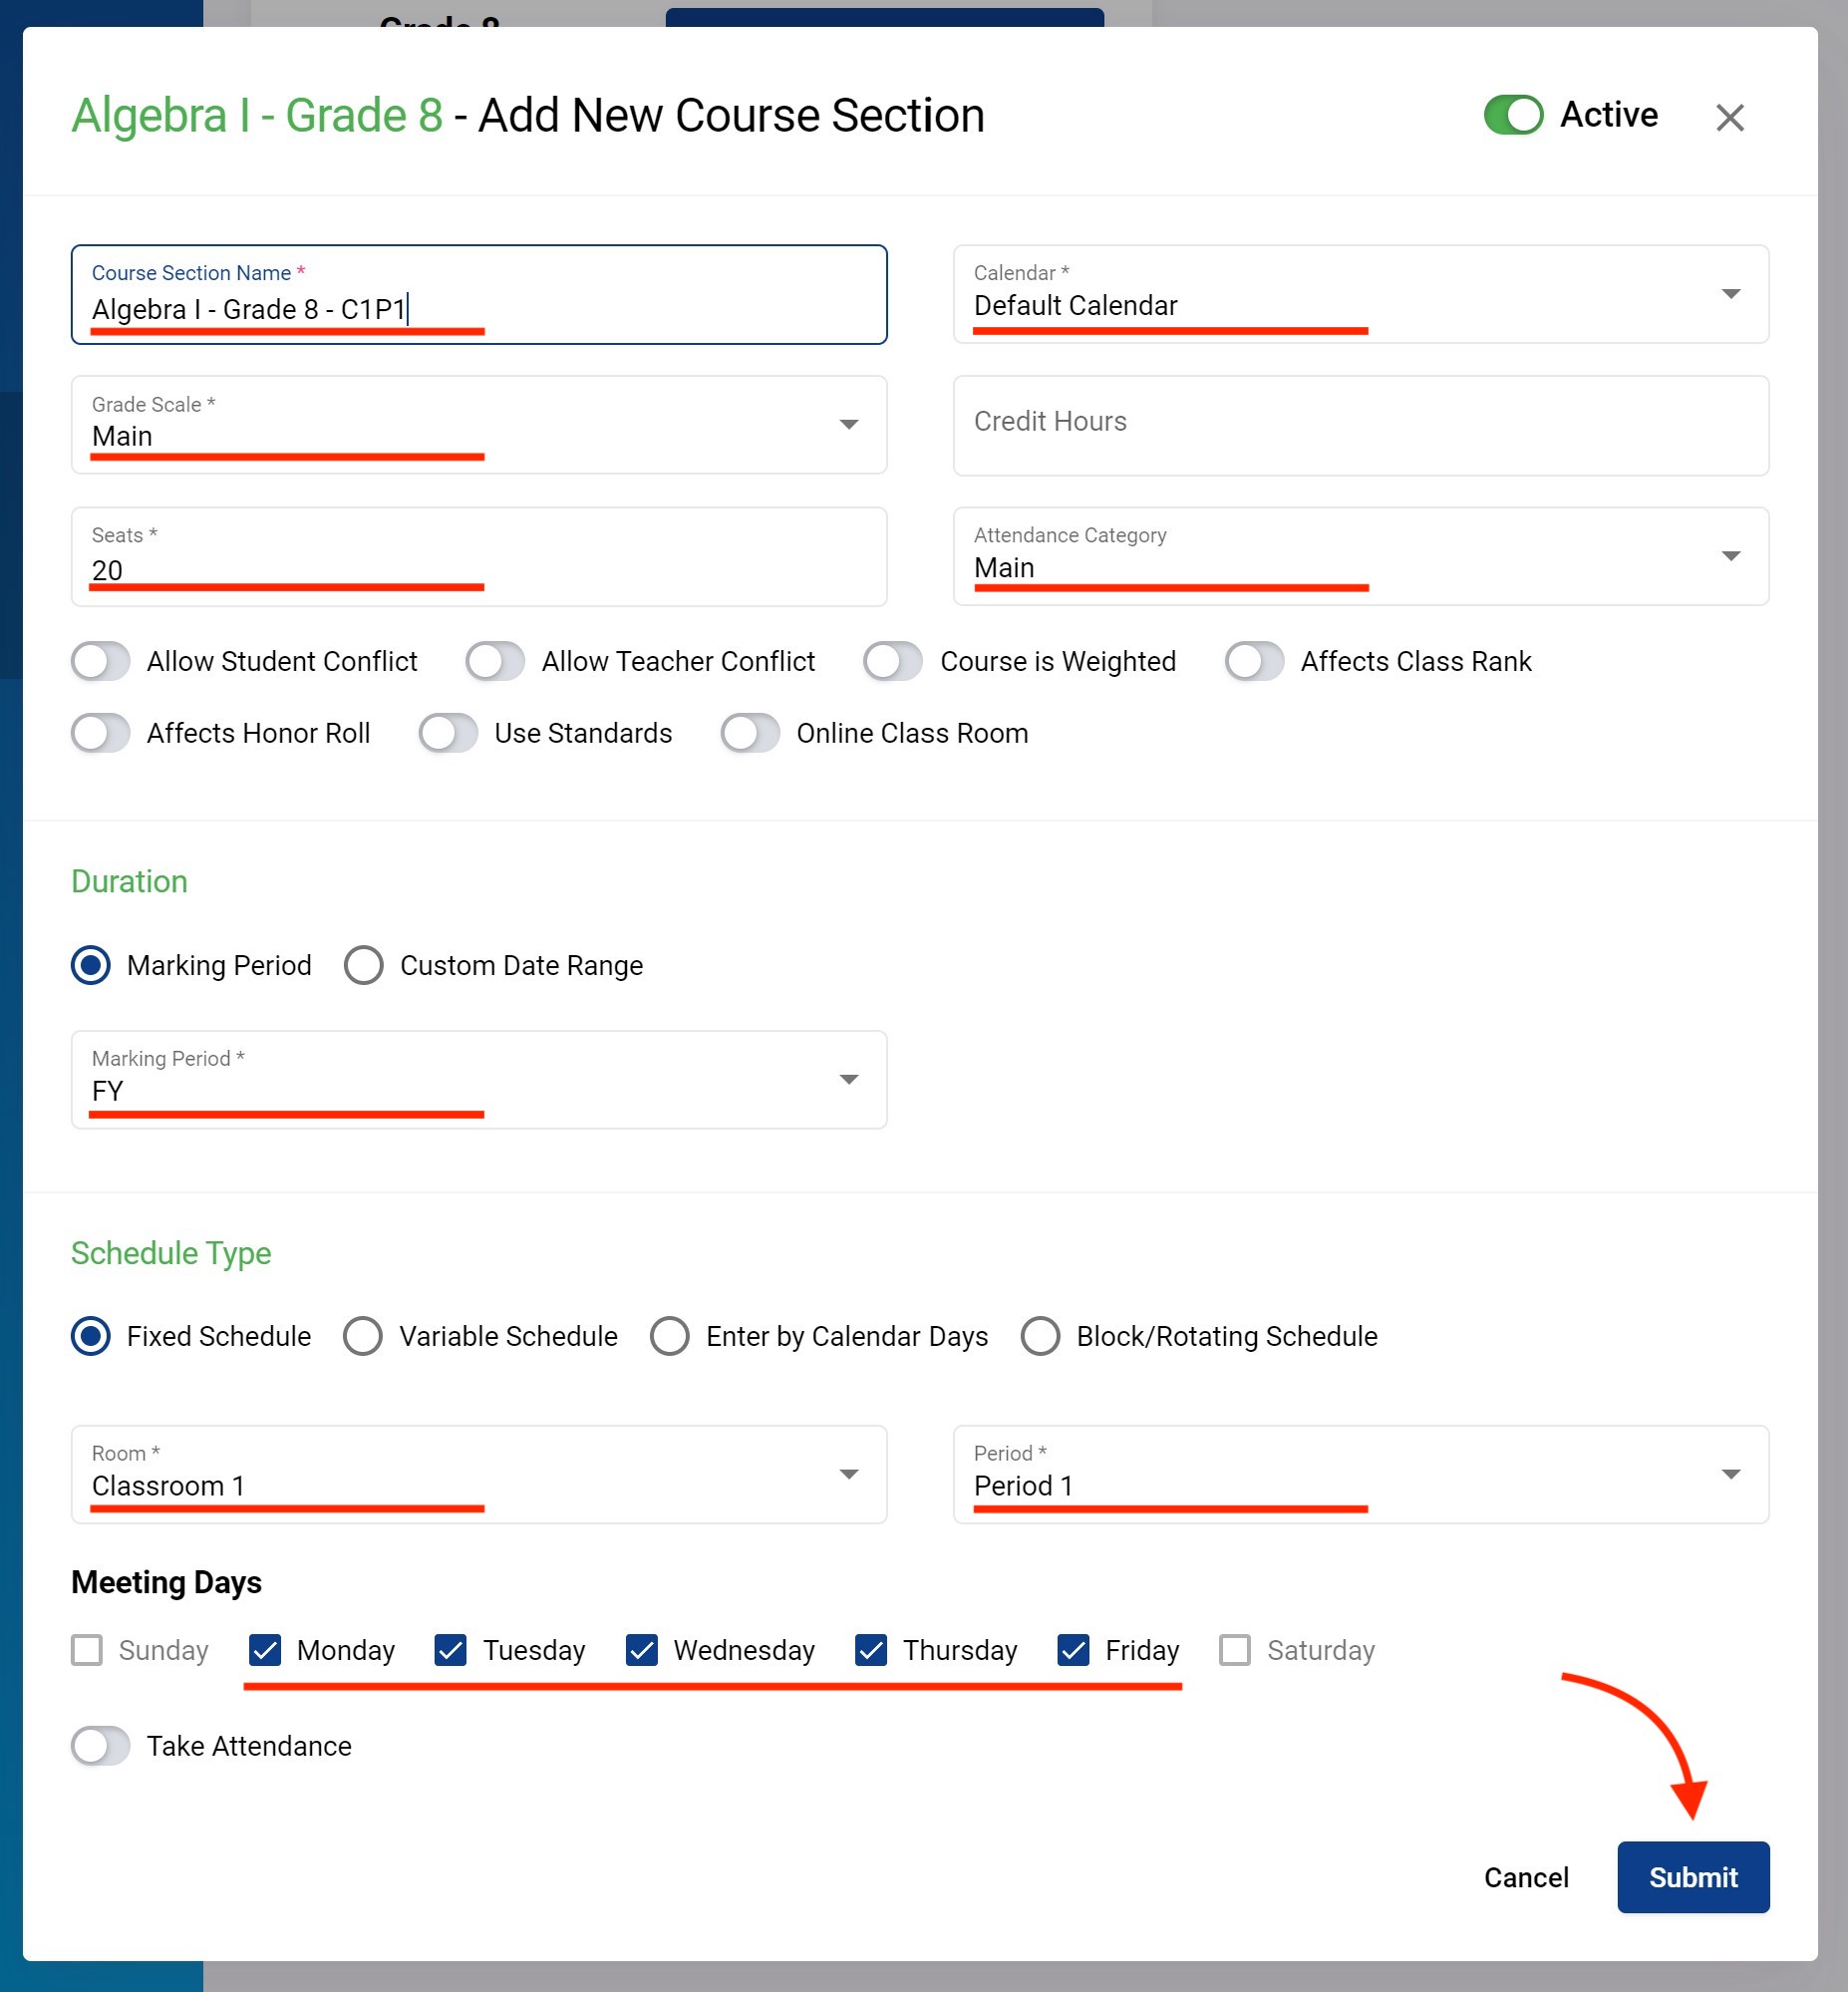The width and height of the screenshot is (1848, 1992).
Task: Uncheck the Wednesday meeting day
Action: click(642, 1650)
